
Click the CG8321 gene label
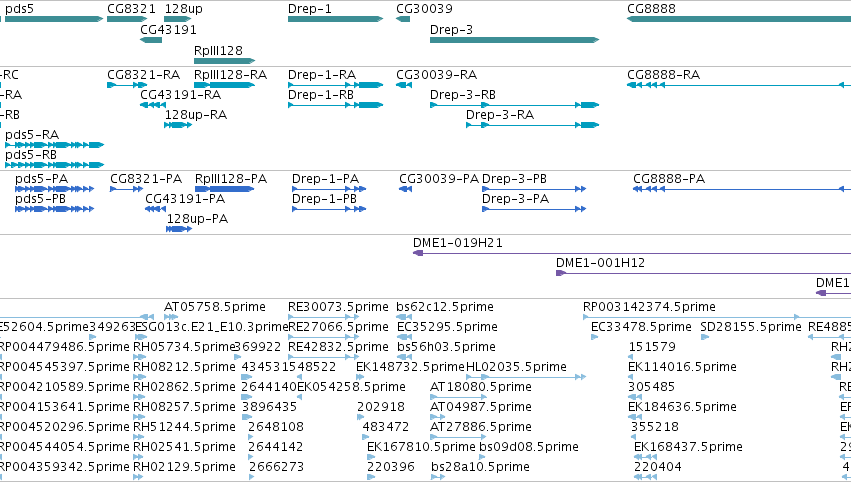click(x=131, y=9)
